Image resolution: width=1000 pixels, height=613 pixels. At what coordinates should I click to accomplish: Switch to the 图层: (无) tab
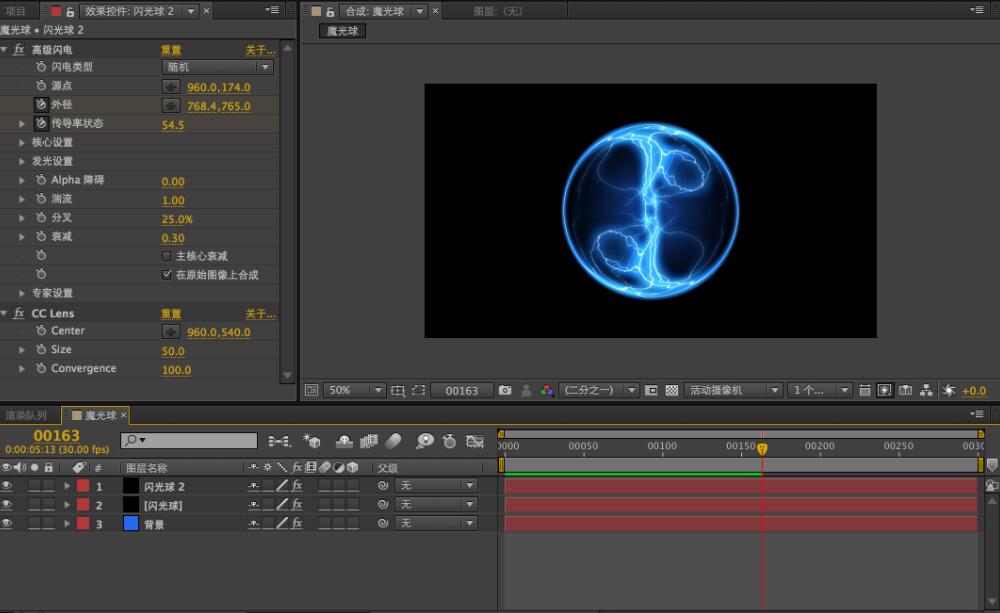[x=498, y=11]
